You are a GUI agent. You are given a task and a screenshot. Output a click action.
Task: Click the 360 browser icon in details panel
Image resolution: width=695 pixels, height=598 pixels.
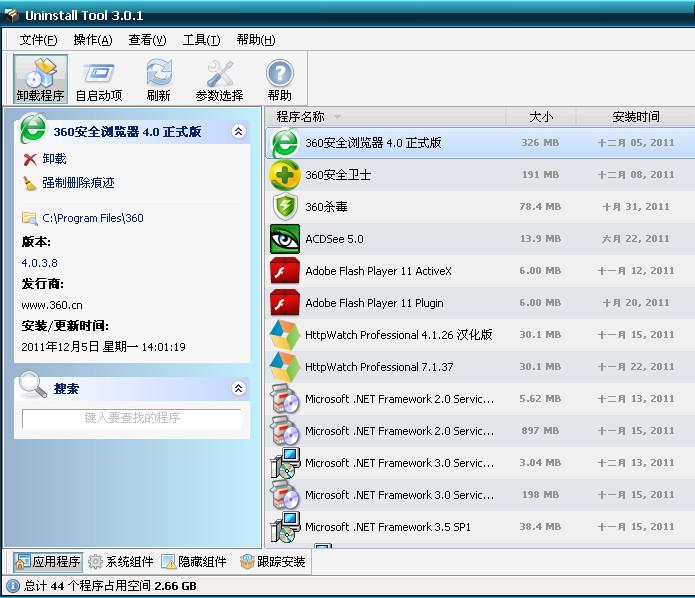click(32, 129)
